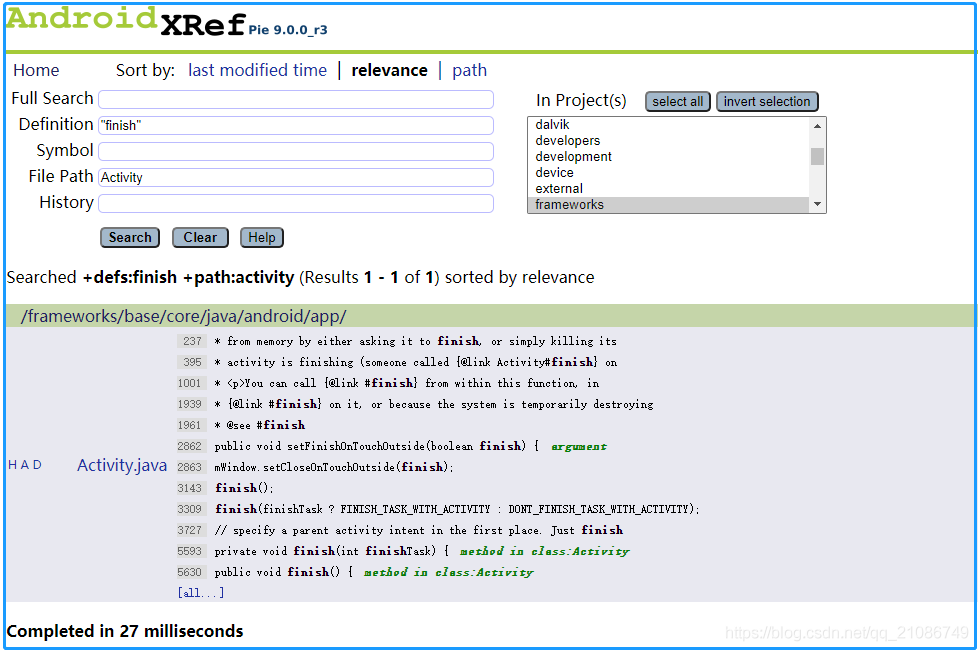Open the Help button
Viewport: 978px width, 651px height.
[x=262, y=238]
